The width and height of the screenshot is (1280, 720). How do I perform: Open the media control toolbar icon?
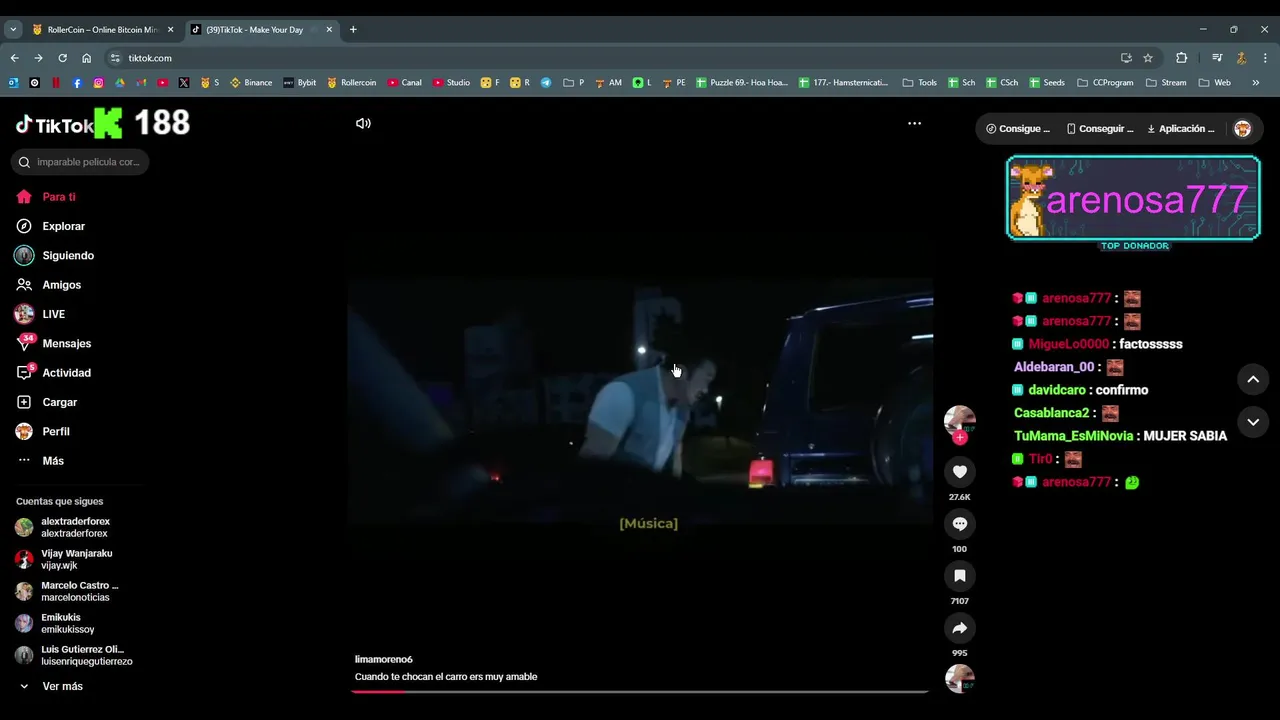(x=1217, y=58)
